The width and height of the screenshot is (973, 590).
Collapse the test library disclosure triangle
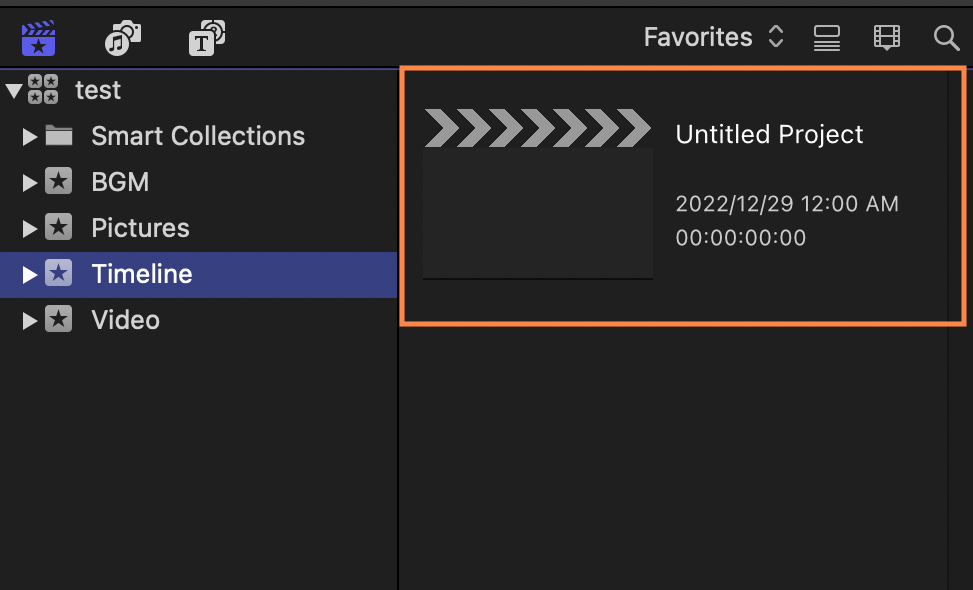pyautogui.click(x=14, y=91)
